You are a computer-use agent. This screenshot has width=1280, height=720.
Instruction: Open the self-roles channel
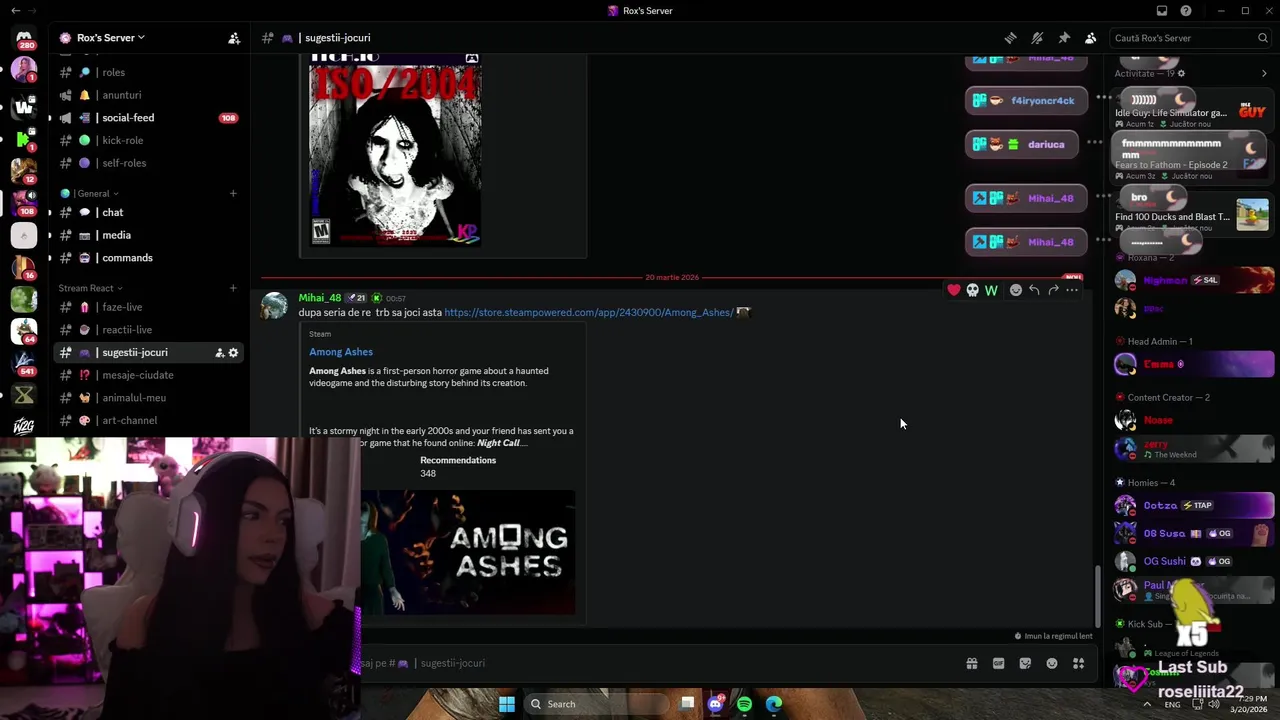point(148,163)
